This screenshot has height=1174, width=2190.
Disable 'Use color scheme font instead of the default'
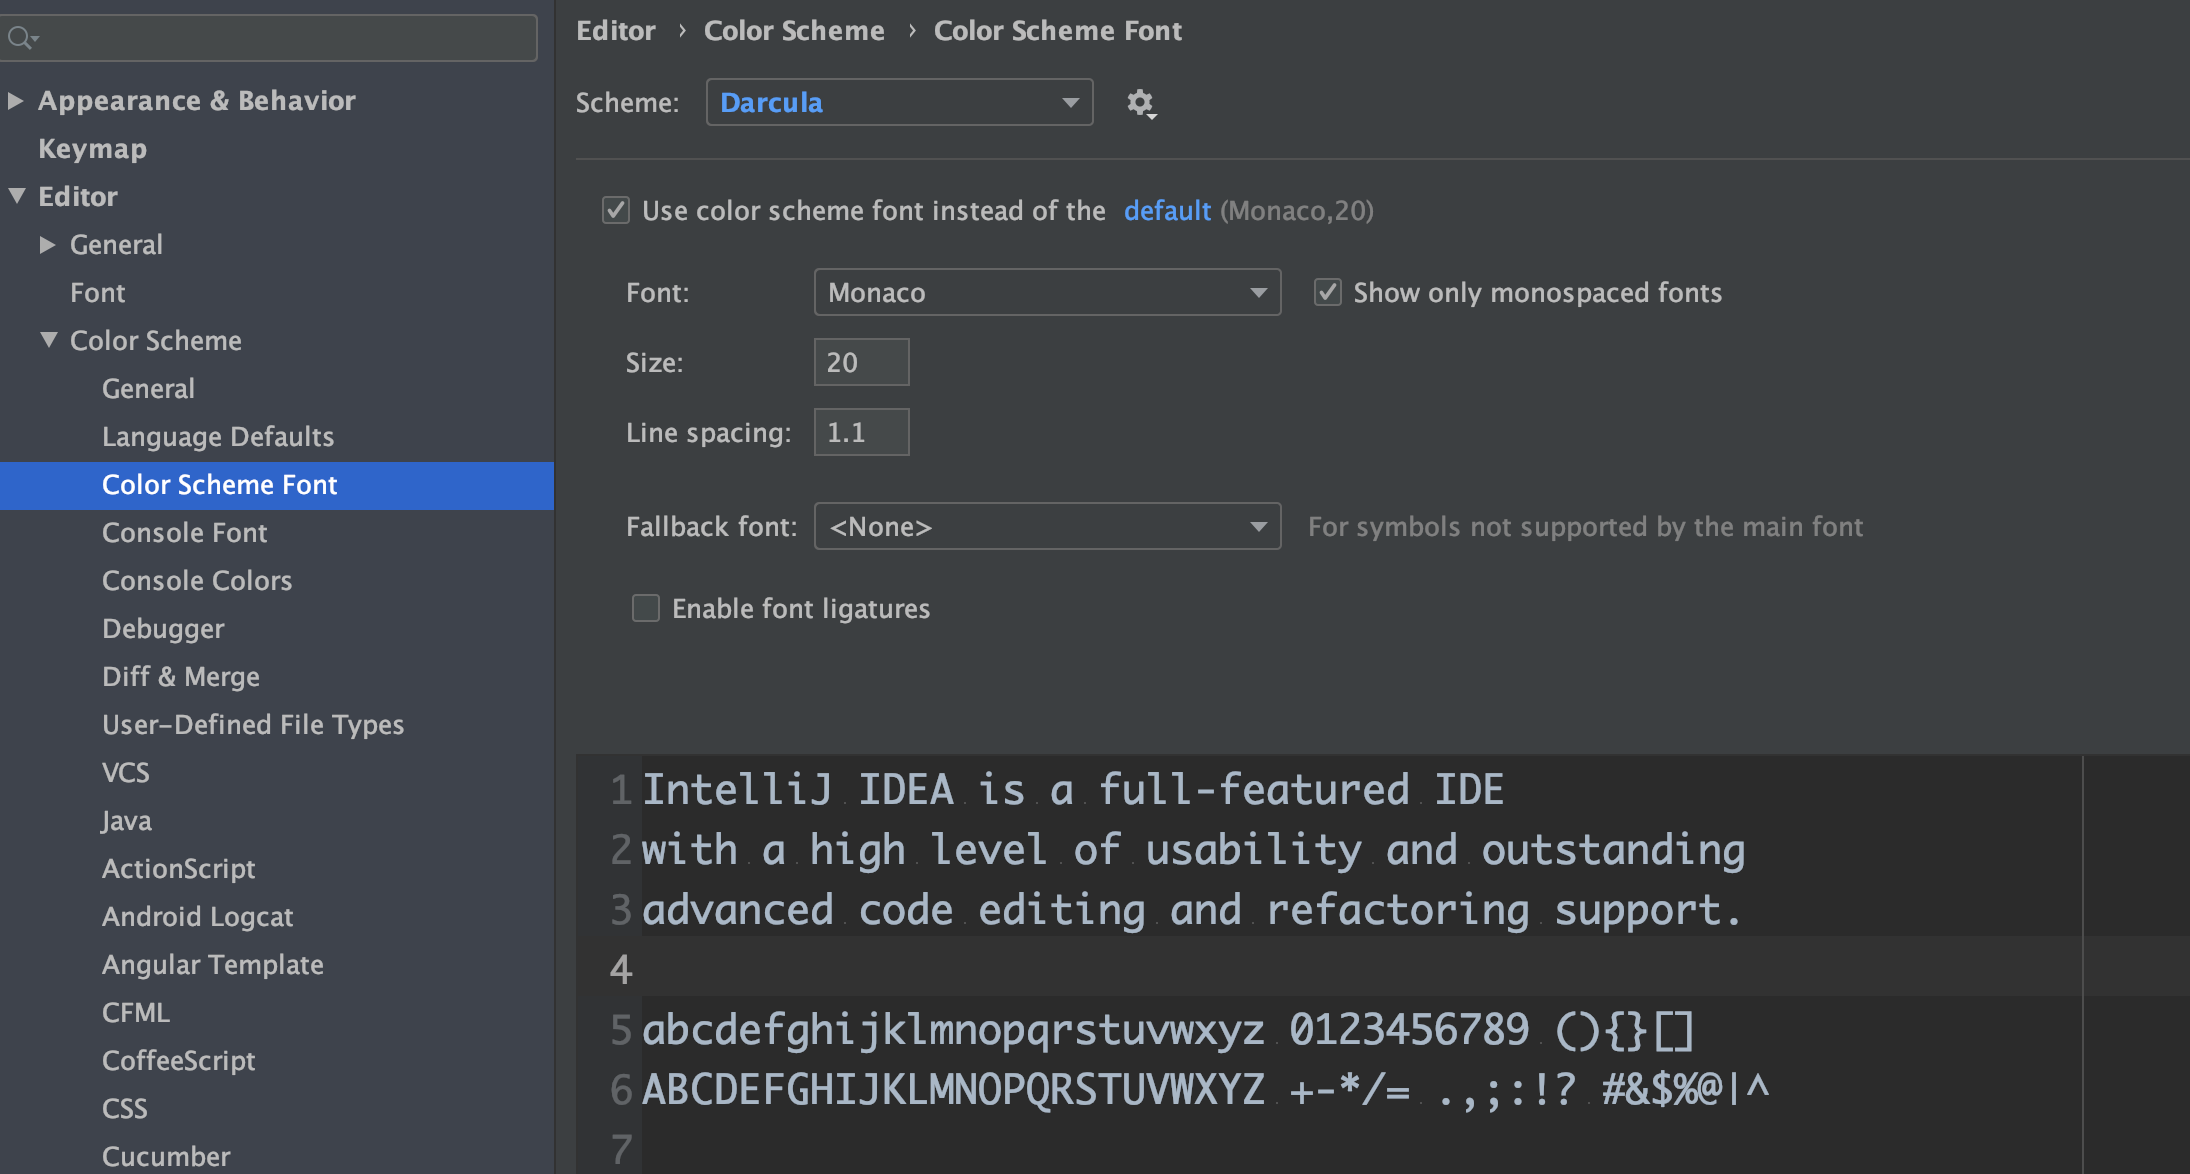coord(616,210)
